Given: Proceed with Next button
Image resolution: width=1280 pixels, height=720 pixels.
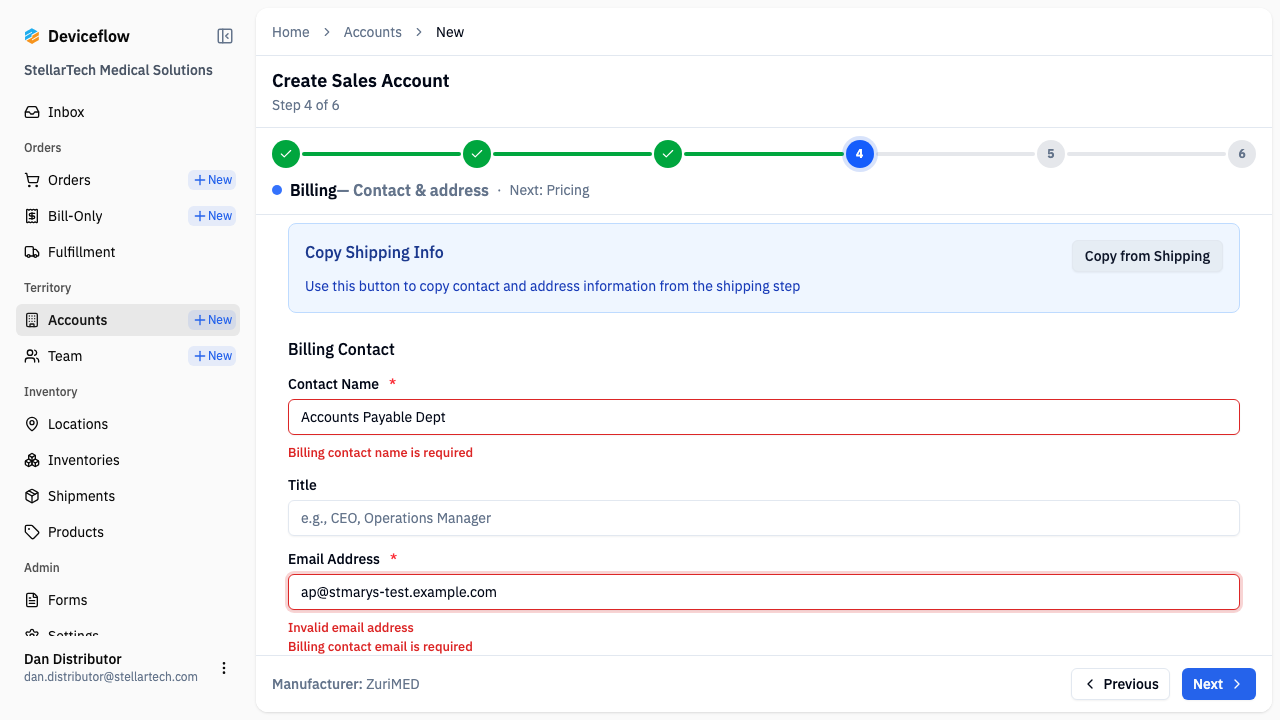Looking at the screenshot, I should click(x=1218, y=684).
